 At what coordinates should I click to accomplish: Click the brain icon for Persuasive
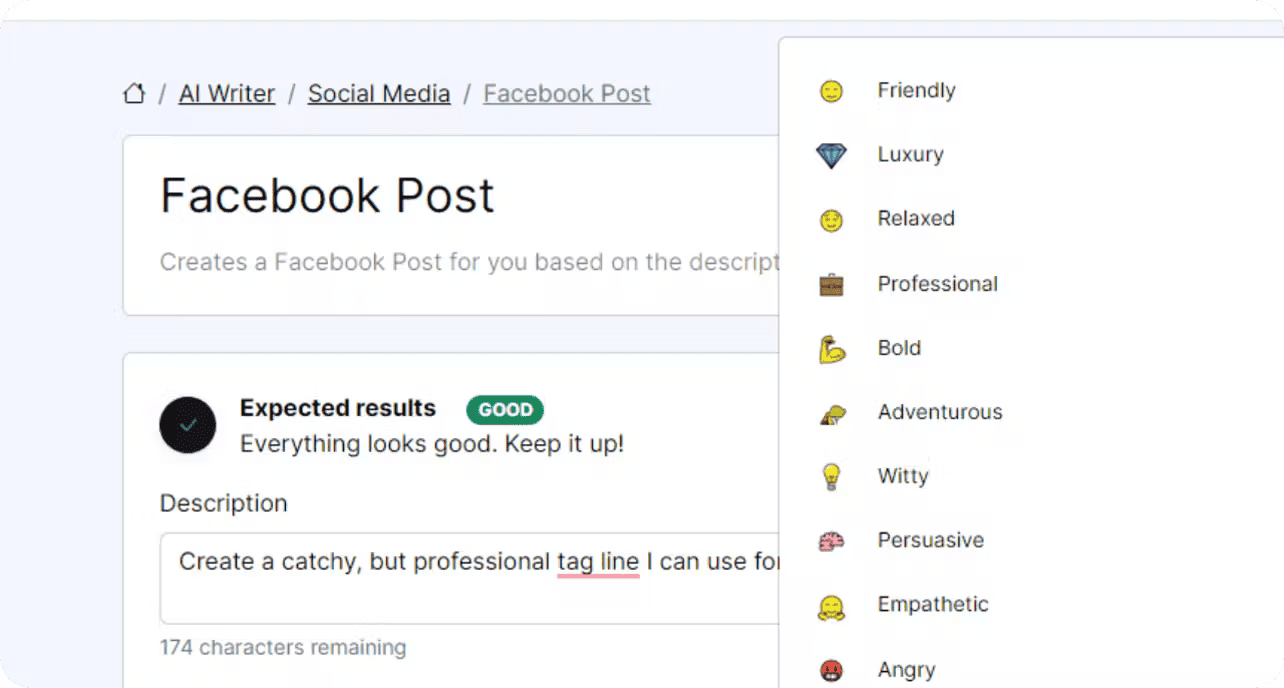(831, 541)
